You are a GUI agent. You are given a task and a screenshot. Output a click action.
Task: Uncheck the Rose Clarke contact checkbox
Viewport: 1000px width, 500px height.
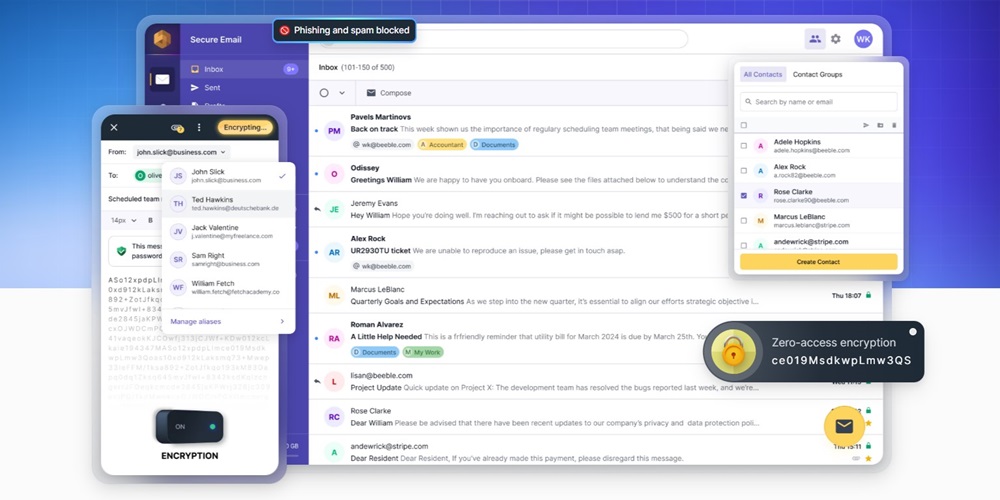[x=744, y=196]
